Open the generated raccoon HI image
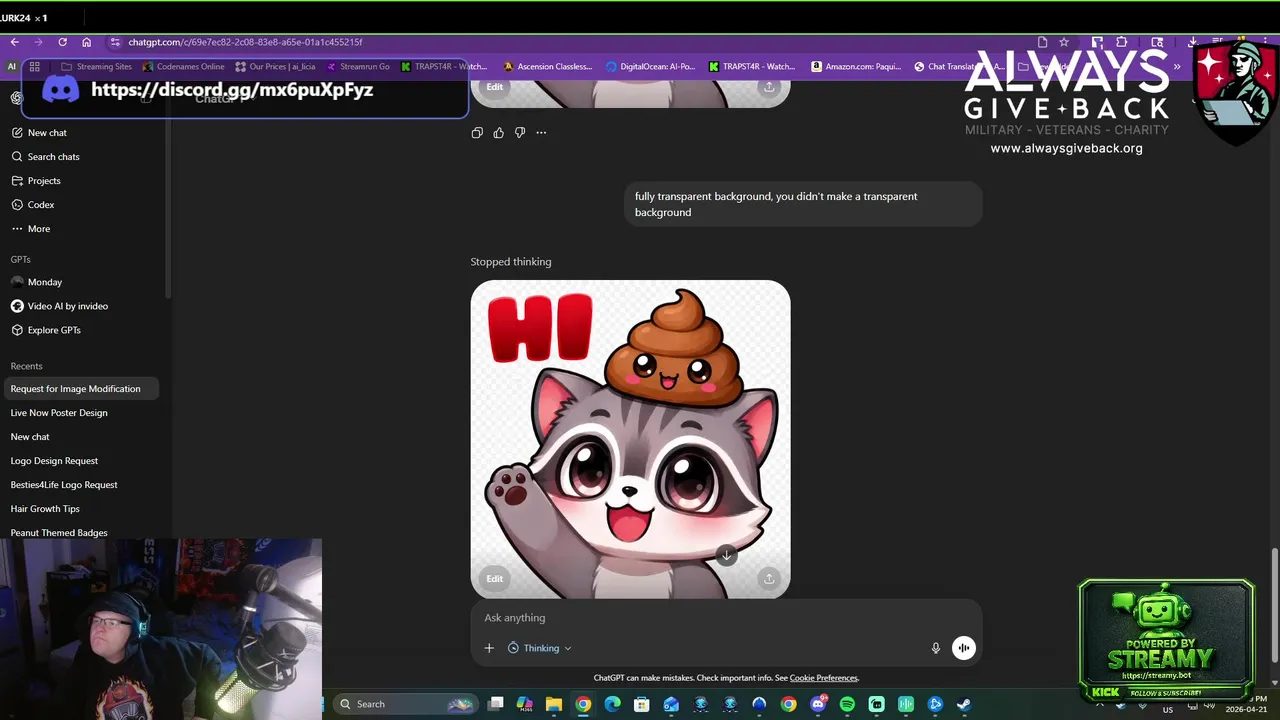This screenshot has width=1280, height=720. [630, 439]
